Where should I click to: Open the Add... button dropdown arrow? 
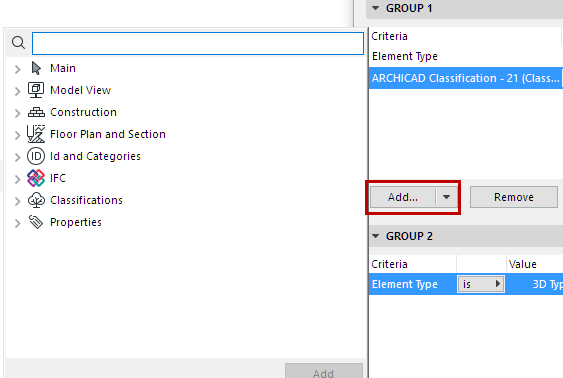click(446, 197)
